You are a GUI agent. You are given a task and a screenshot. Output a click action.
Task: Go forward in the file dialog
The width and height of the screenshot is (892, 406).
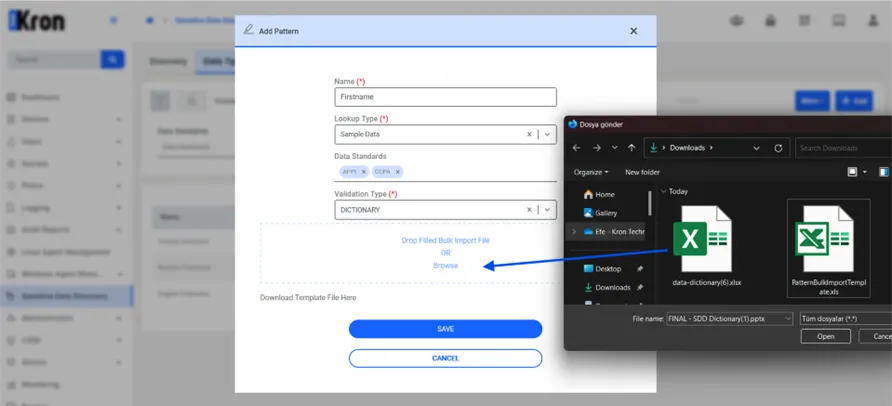point(597,148)
